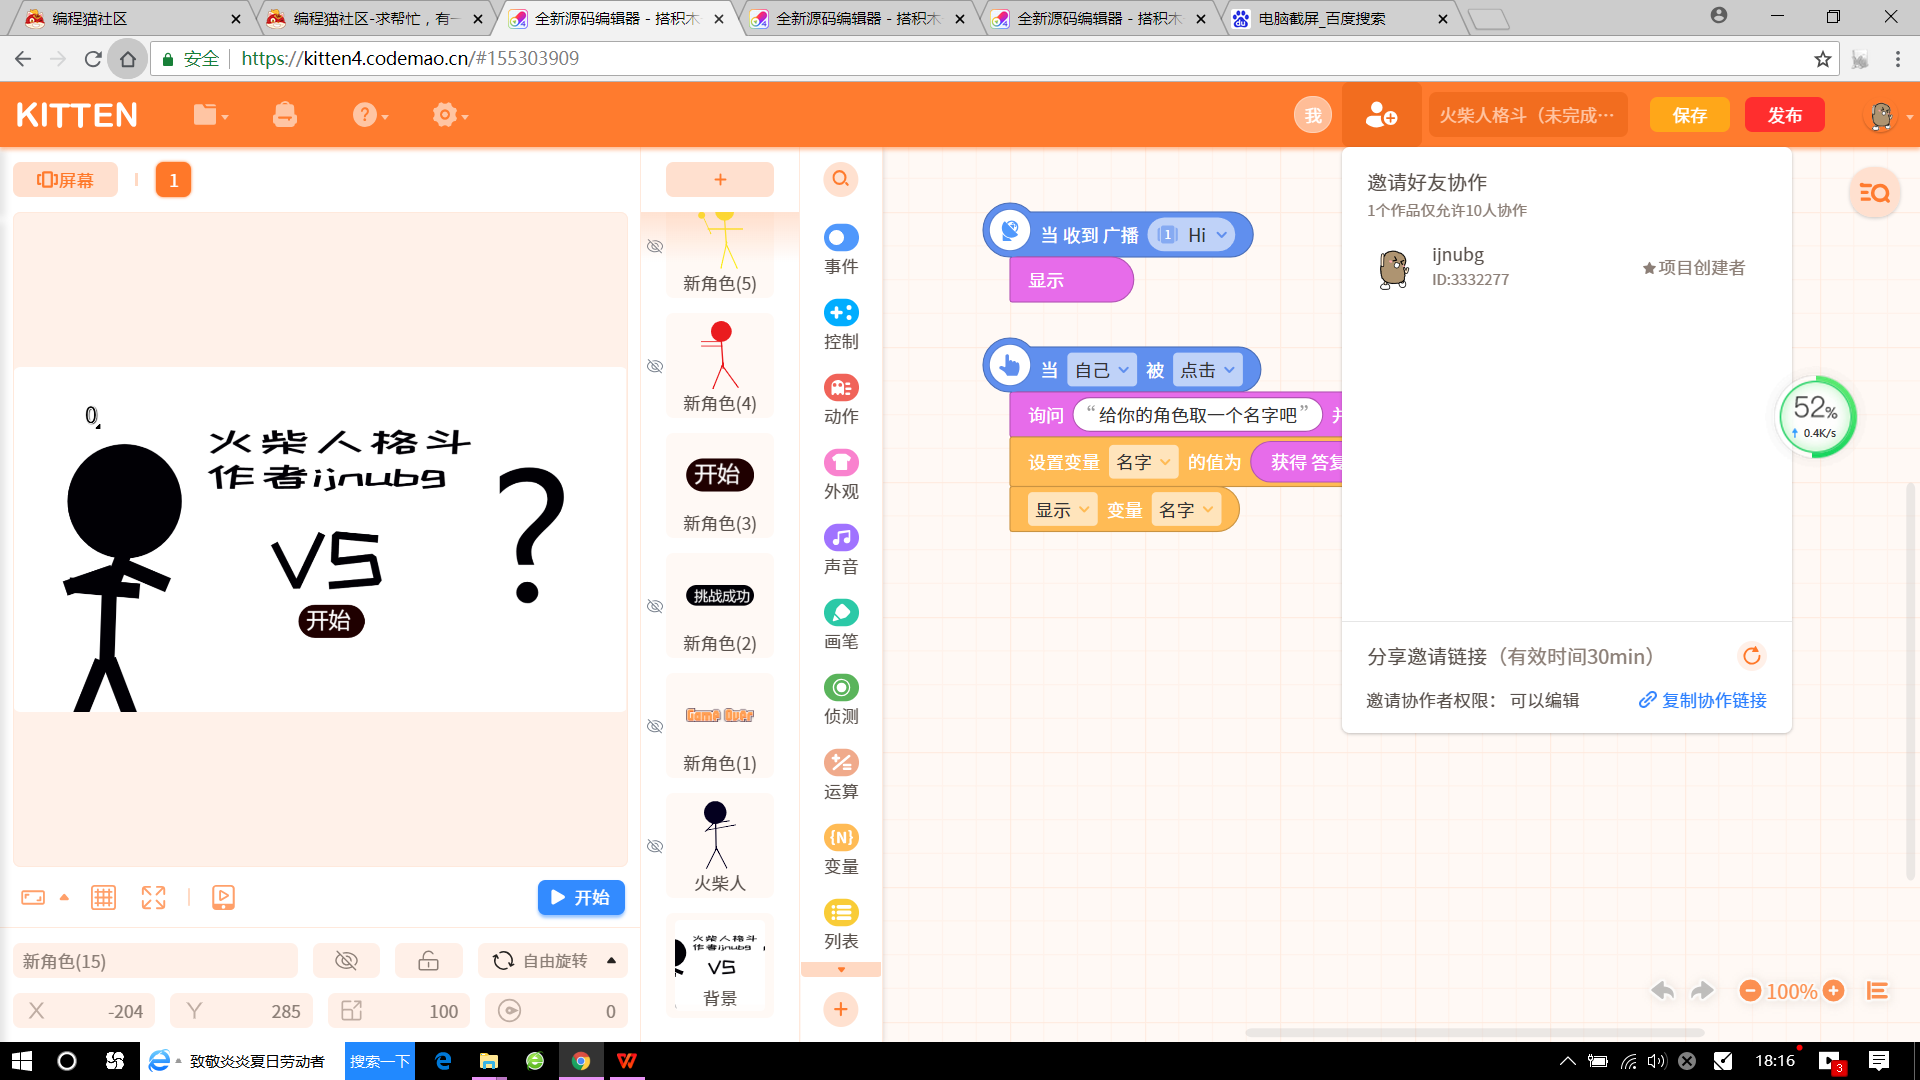
Task: Switch to the 编程猫社区-求帮忙 browser tab
Action: [x=373, y=18]
